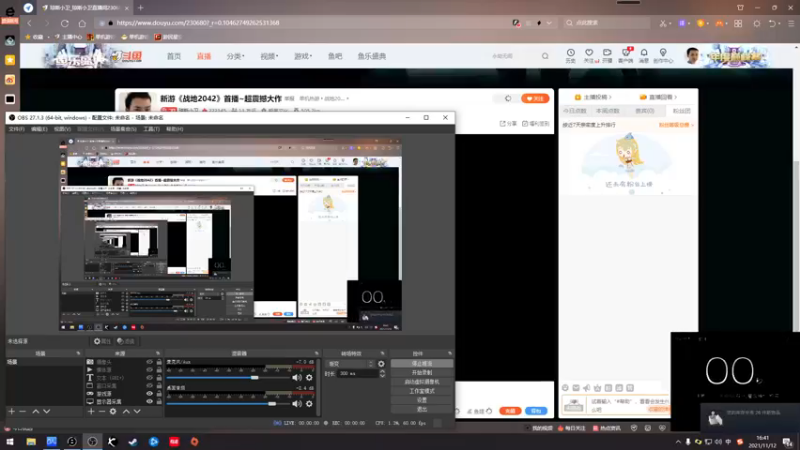Viewport: 800px width, 450px height.
Task: Add a new source with the sources panel plus icon
Action: coord(91,411)
